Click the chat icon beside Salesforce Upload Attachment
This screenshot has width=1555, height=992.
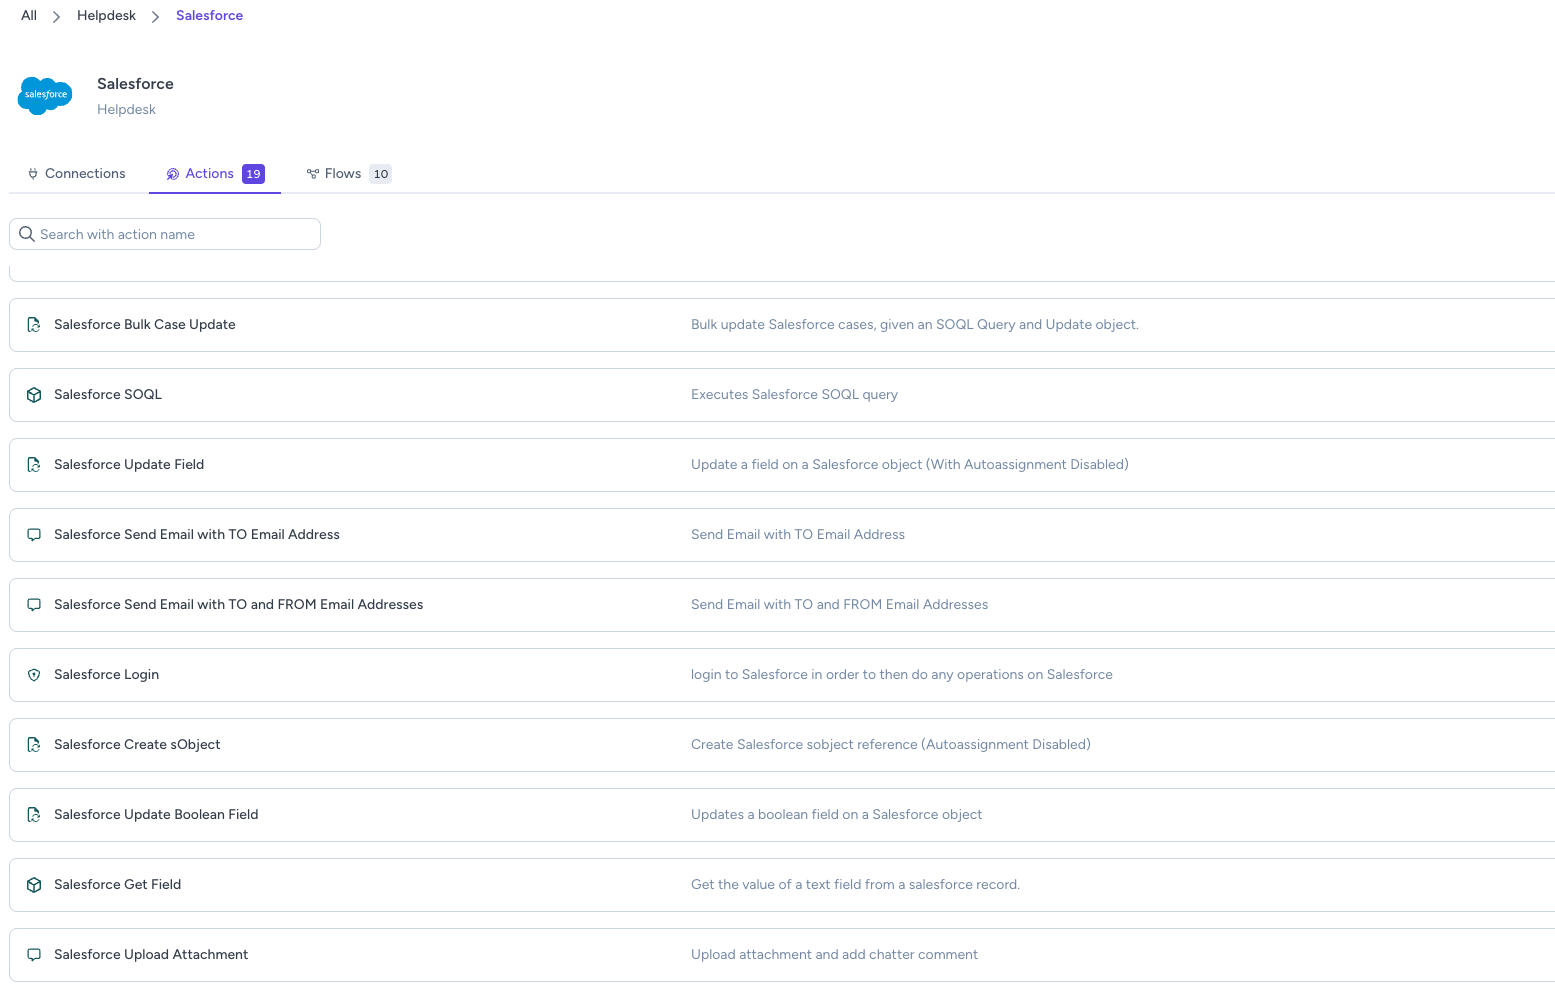tap(34, 955)
